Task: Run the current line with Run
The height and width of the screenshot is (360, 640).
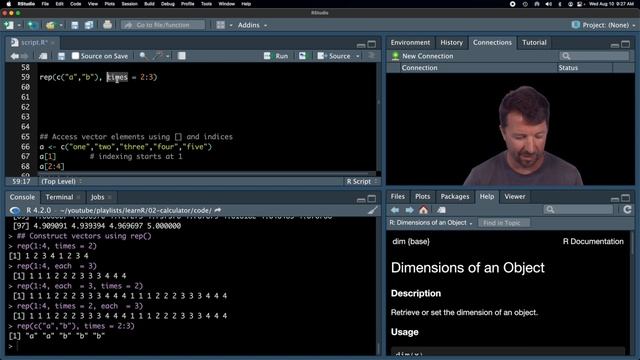Action: pyautogui.click(x=276, y=56)
